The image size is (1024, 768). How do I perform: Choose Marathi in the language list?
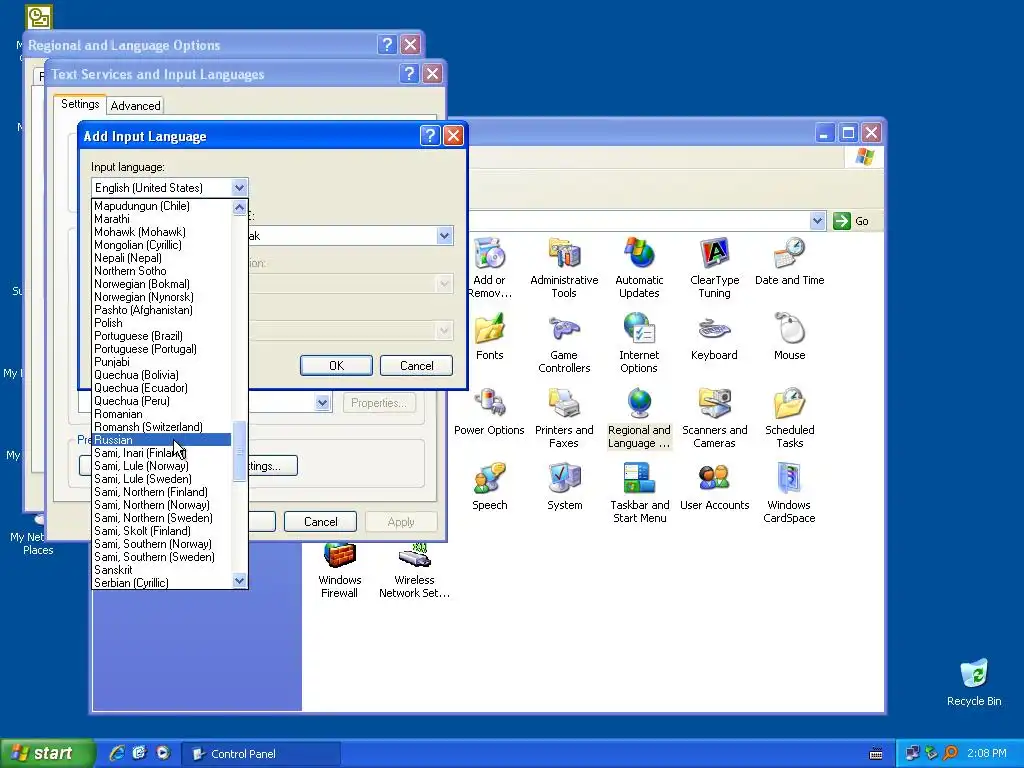click(162, 219)
